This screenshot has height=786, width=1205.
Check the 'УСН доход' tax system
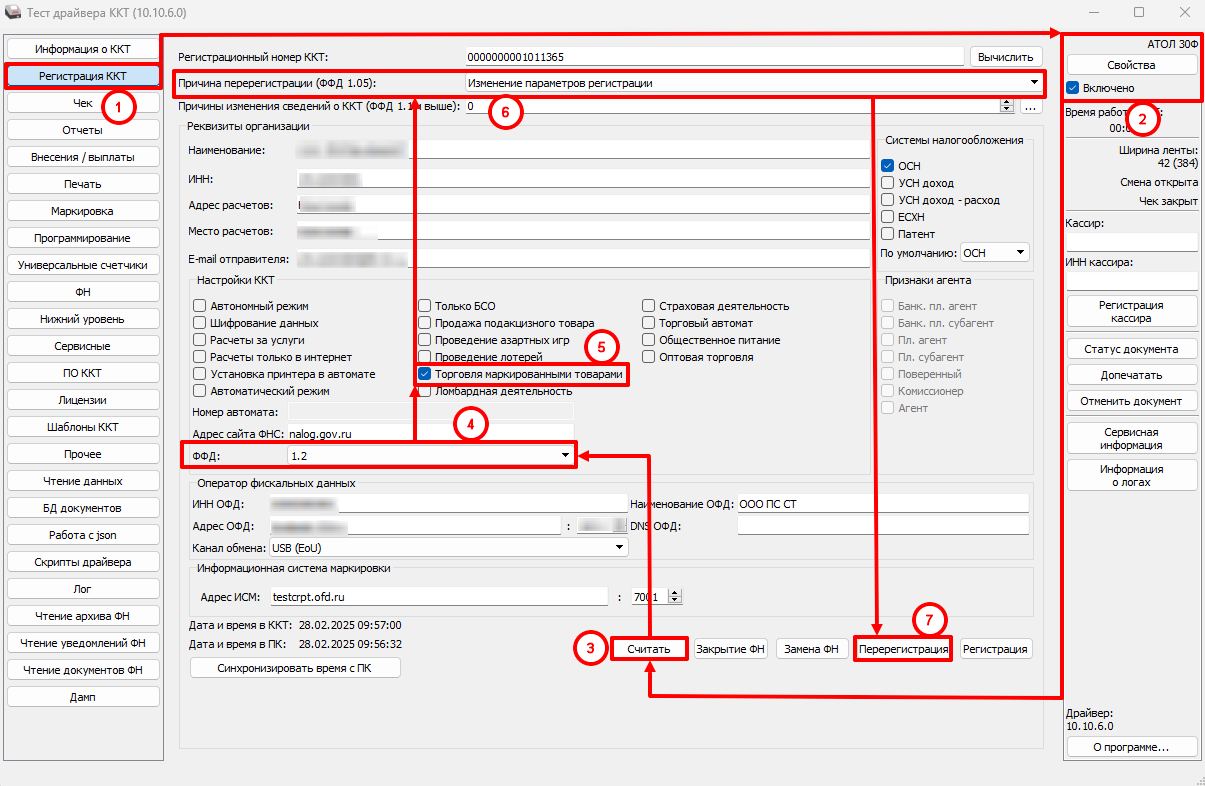point(888,183)
